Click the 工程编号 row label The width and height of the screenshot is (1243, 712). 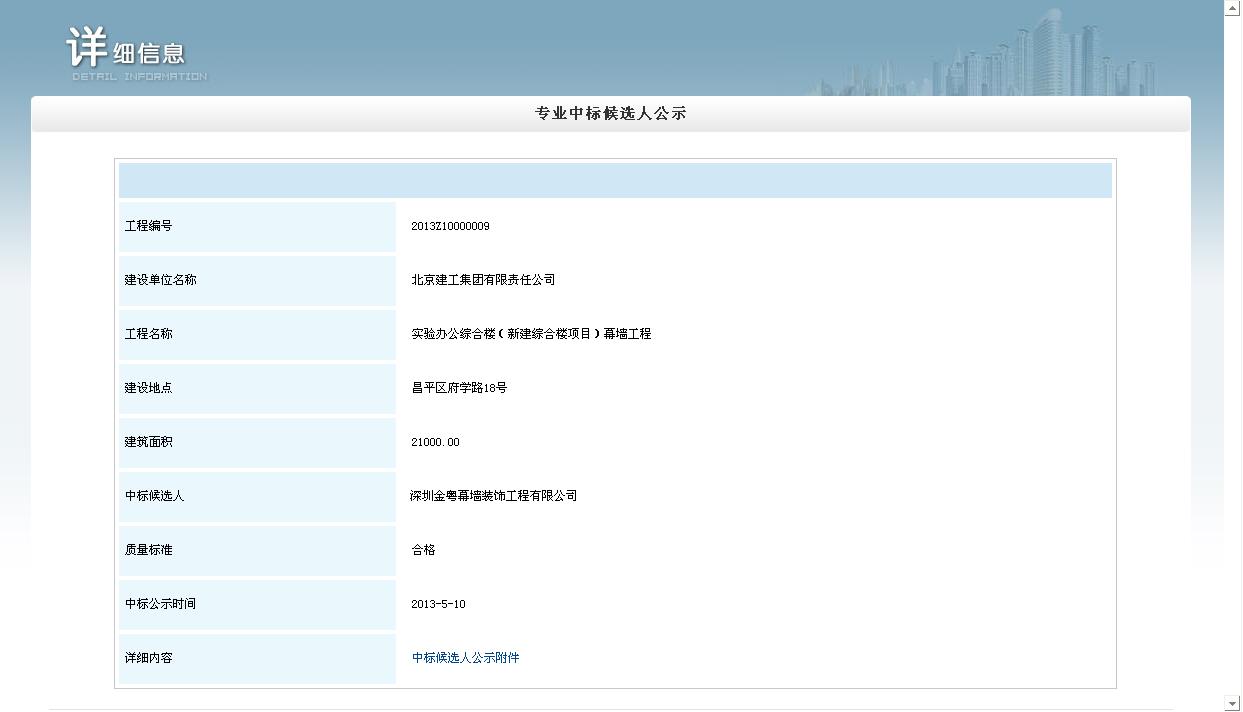(x=148, y=226)
